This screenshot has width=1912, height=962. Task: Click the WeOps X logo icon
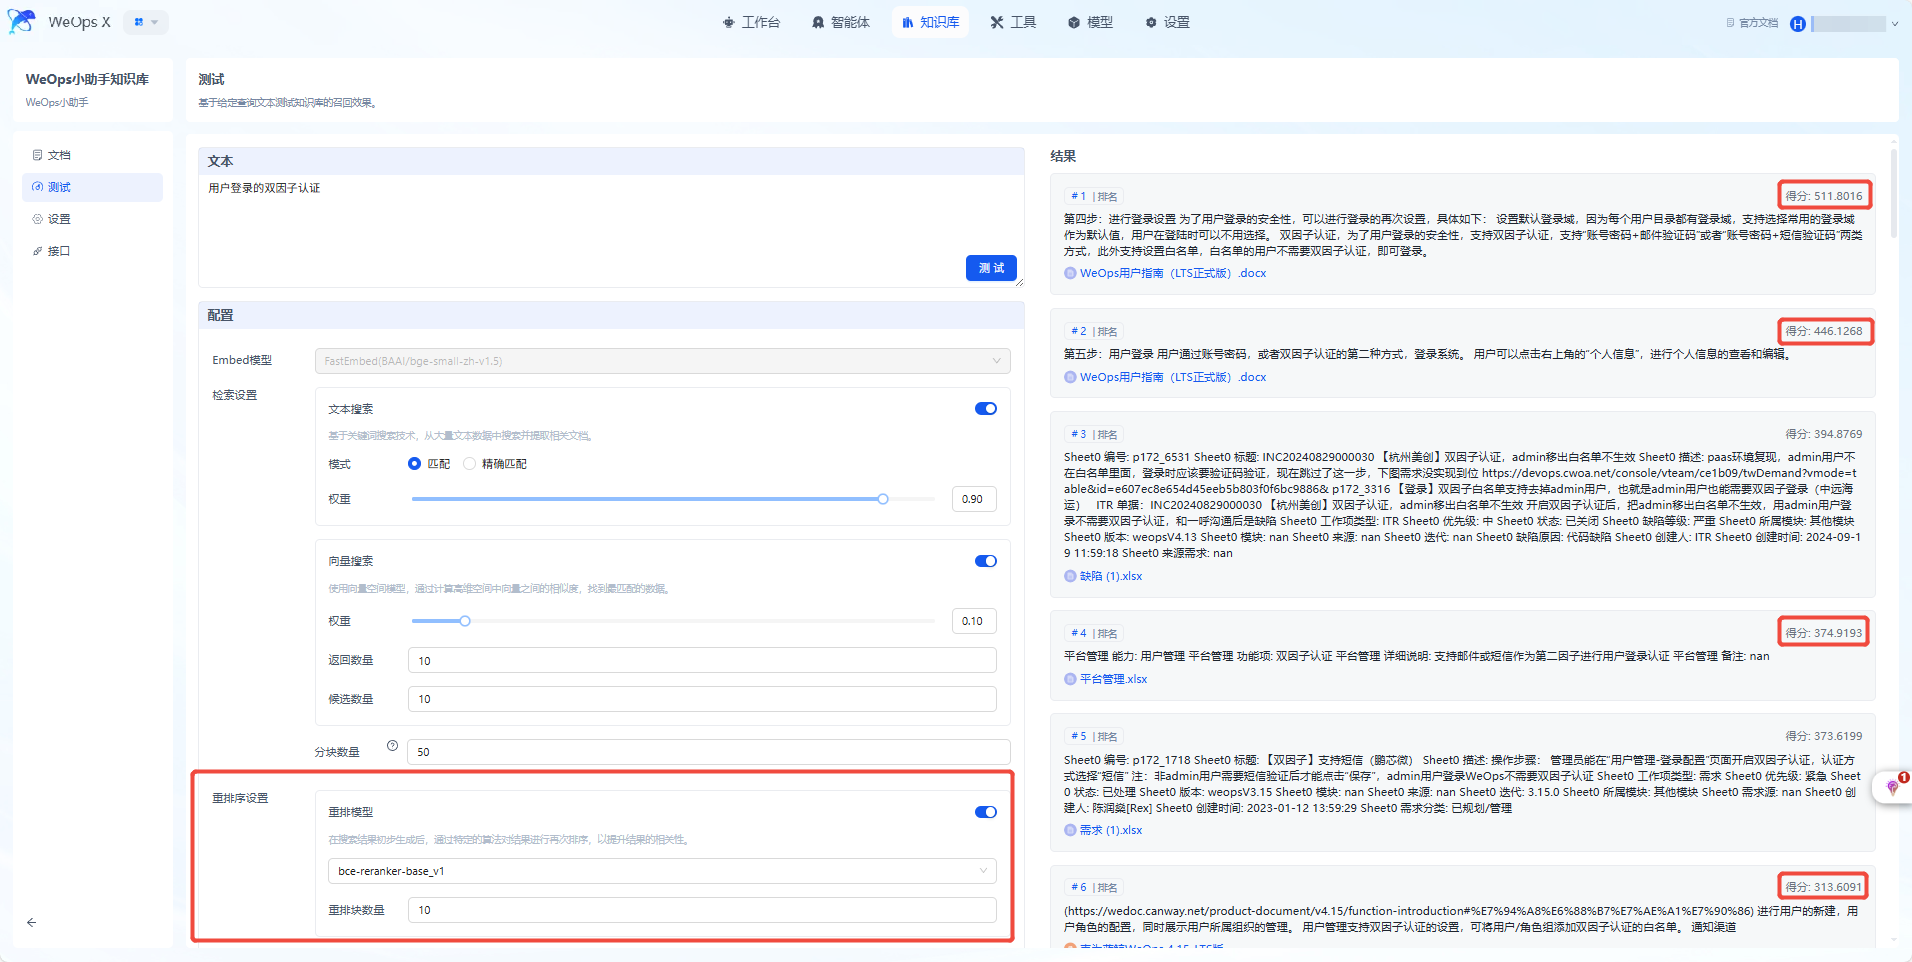click(21, 22)
